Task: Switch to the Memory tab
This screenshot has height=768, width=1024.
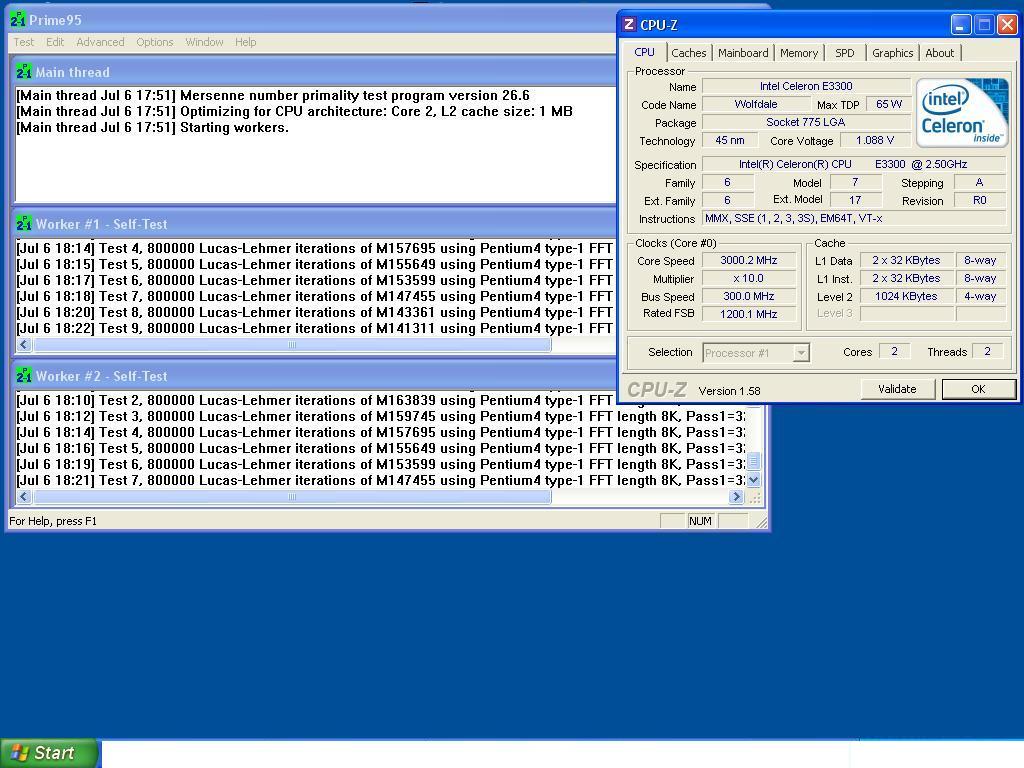Action: (799, 53)
